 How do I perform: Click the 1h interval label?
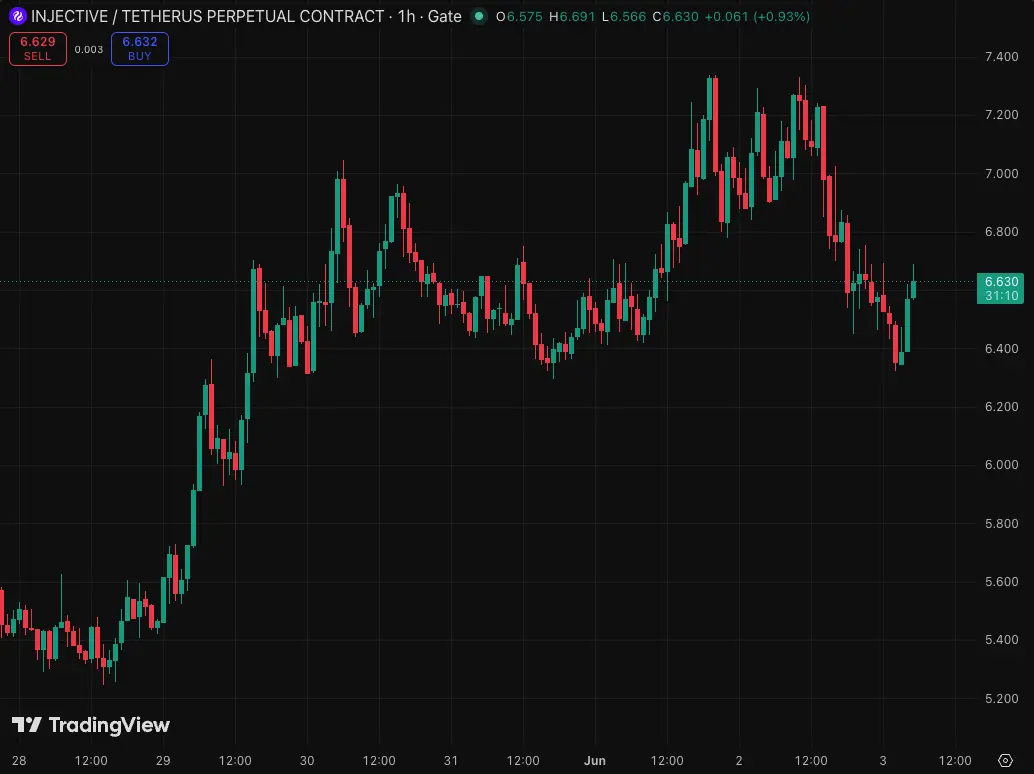point(406,16)
